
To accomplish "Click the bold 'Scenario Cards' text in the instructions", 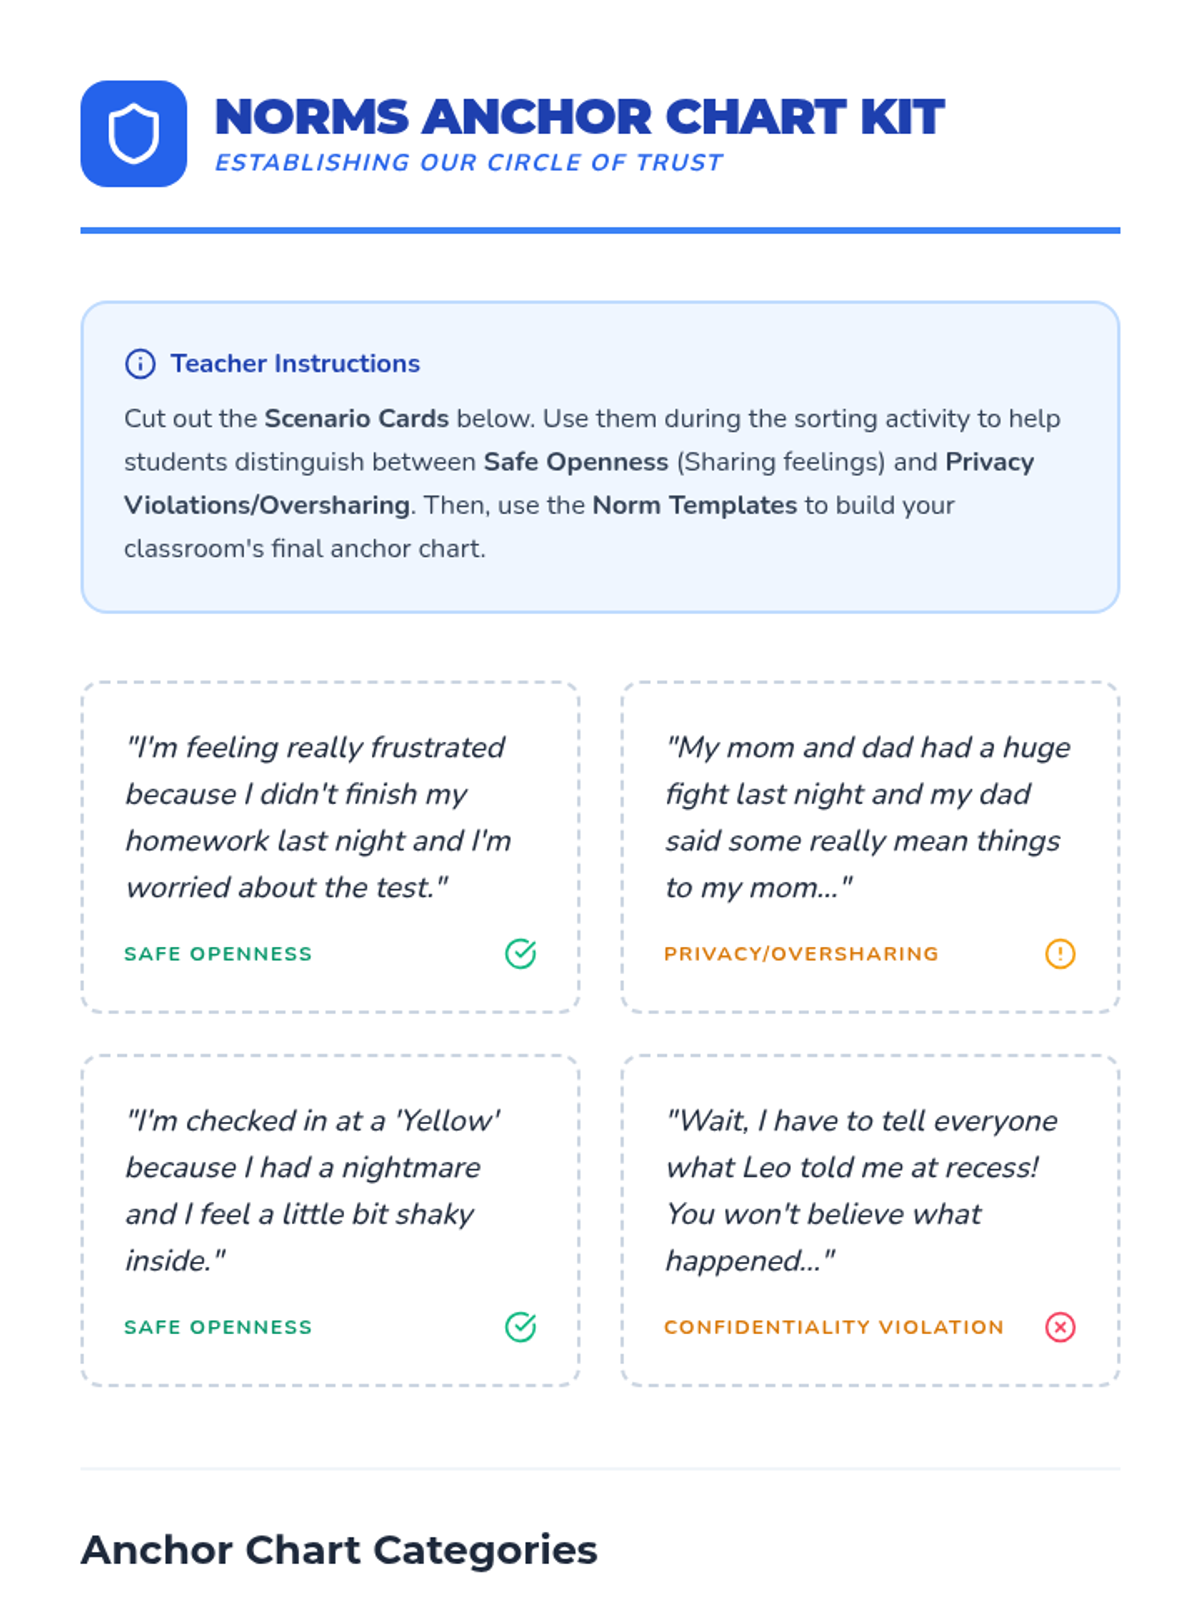I will click(x=356, y=419).
